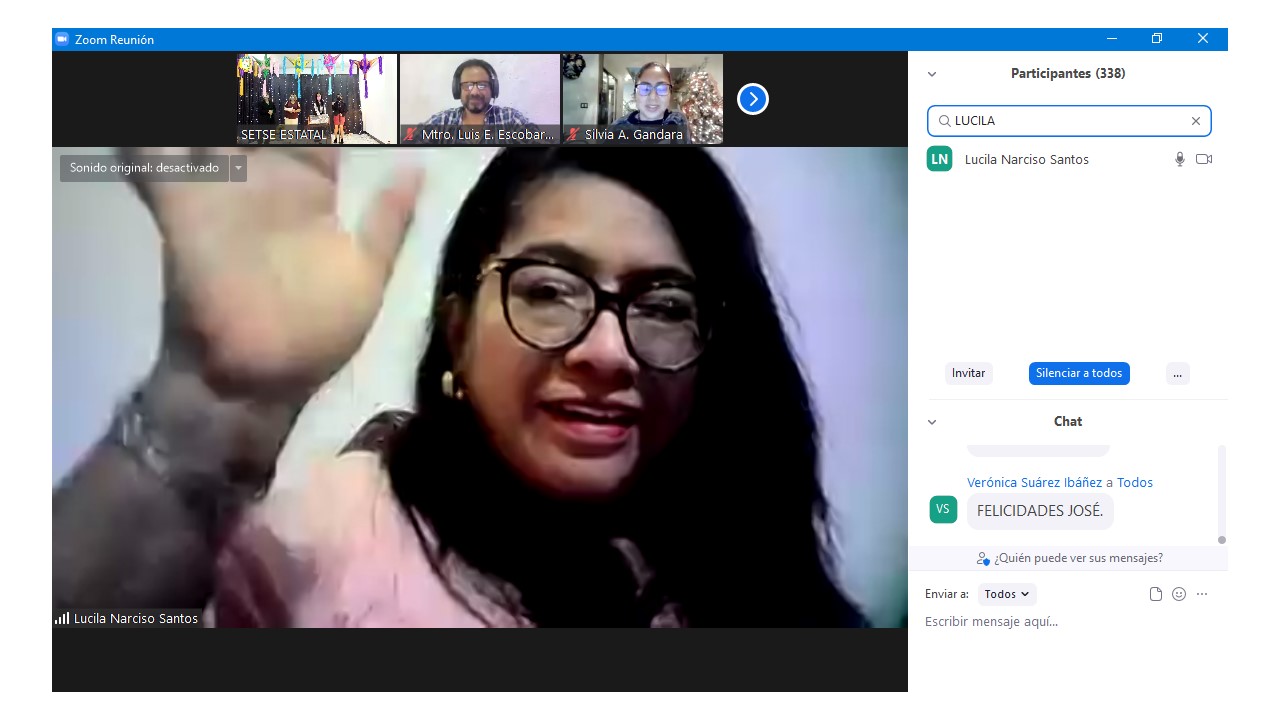
Task: Collapse the Chat panel chevron
Action: [932, 422]
